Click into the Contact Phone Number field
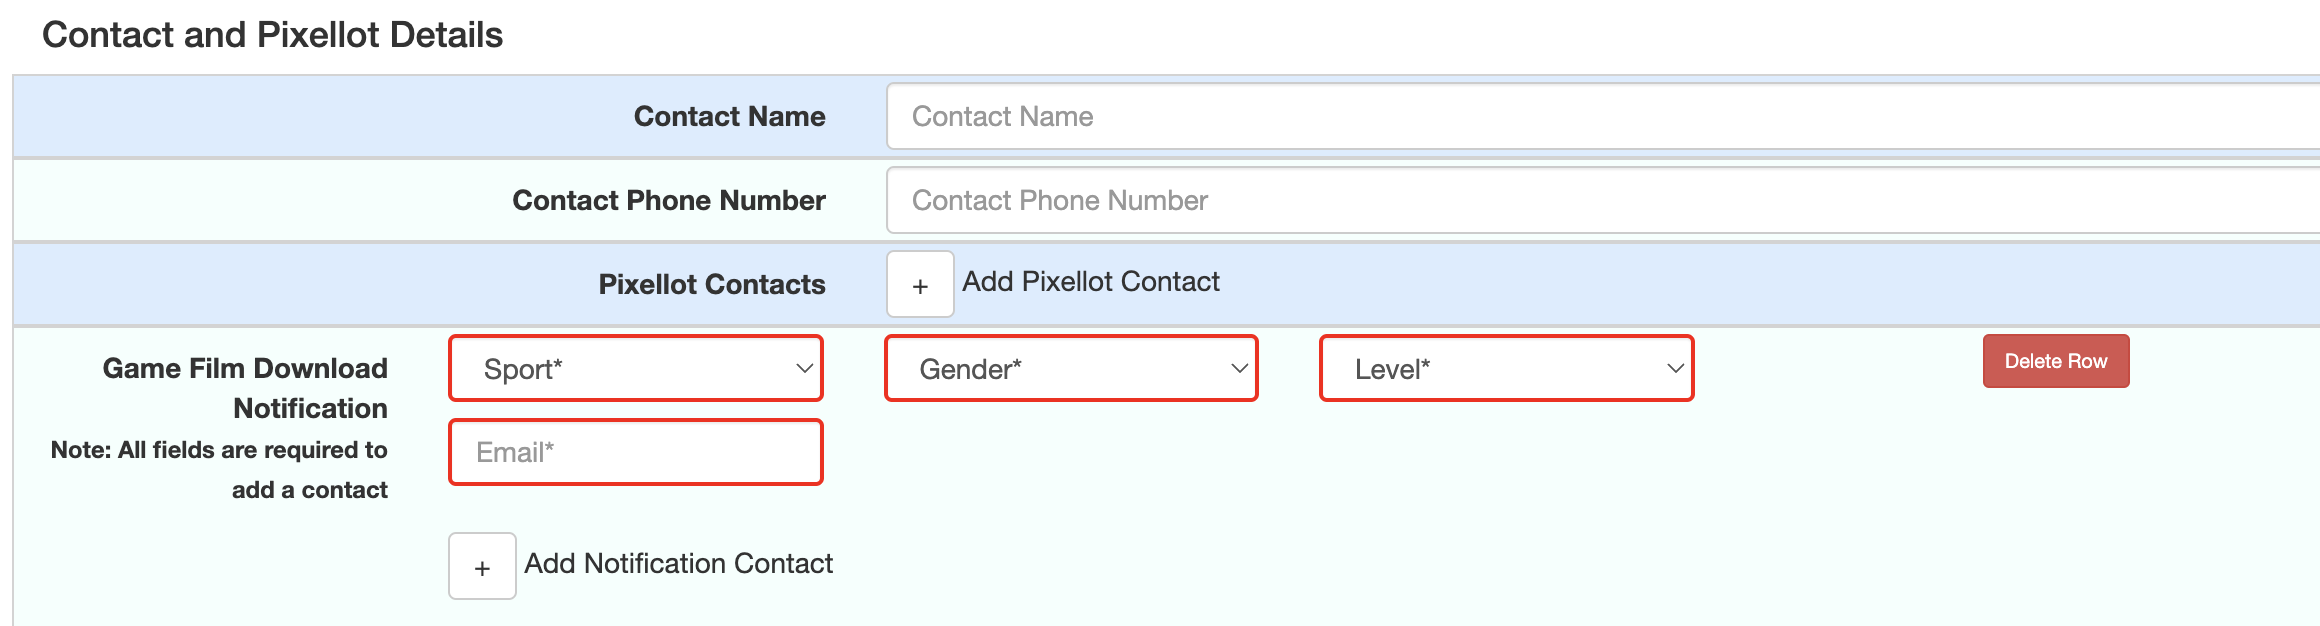This screenshot has height=626, width=2320. 1603,200
